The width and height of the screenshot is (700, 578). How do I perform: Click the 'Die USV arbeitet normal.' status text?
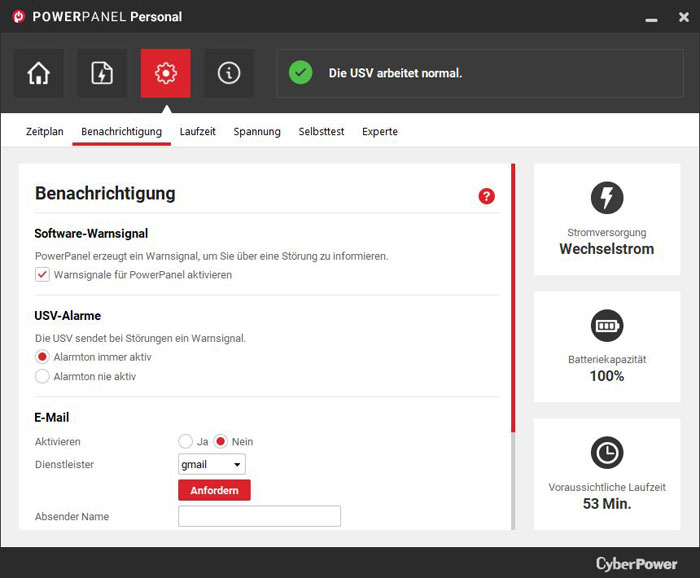tap(395, 73)
